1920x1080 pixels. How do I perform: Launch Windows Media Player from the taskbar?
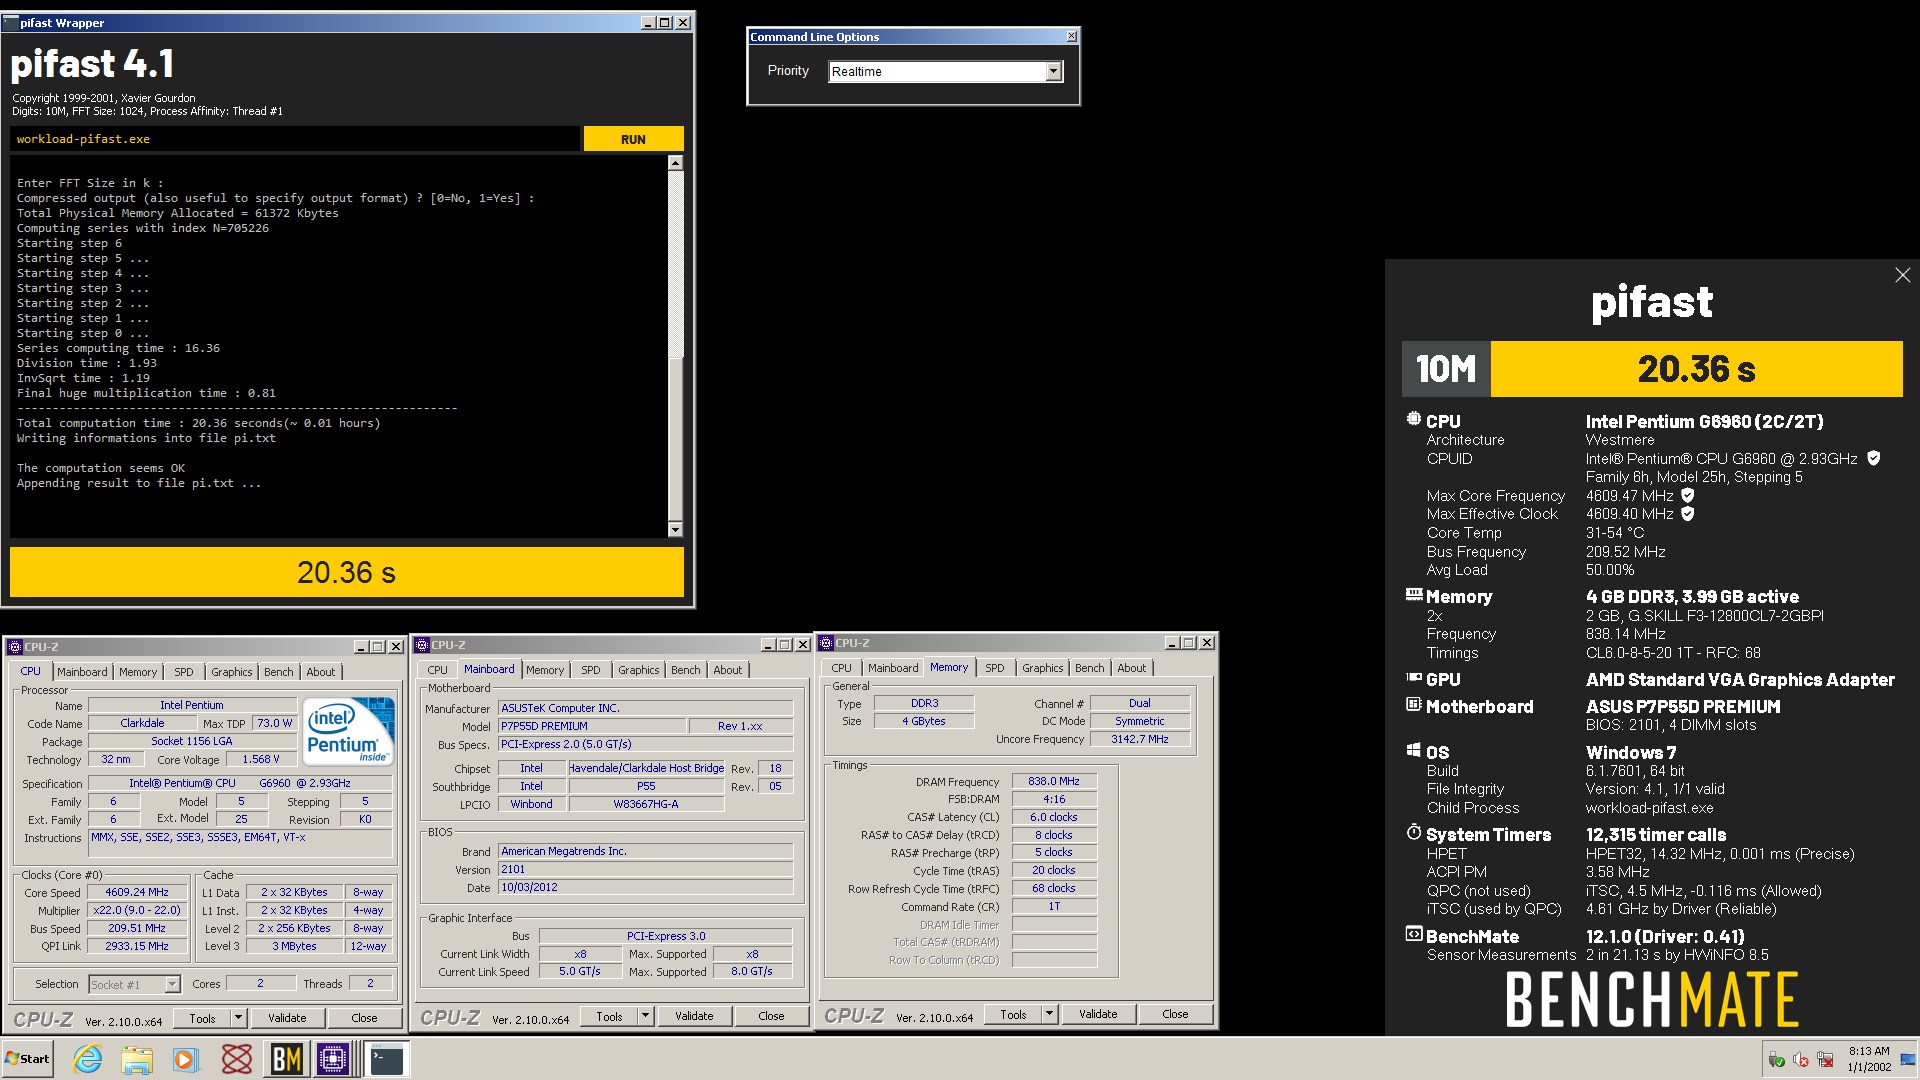(x=185, y=1059)
